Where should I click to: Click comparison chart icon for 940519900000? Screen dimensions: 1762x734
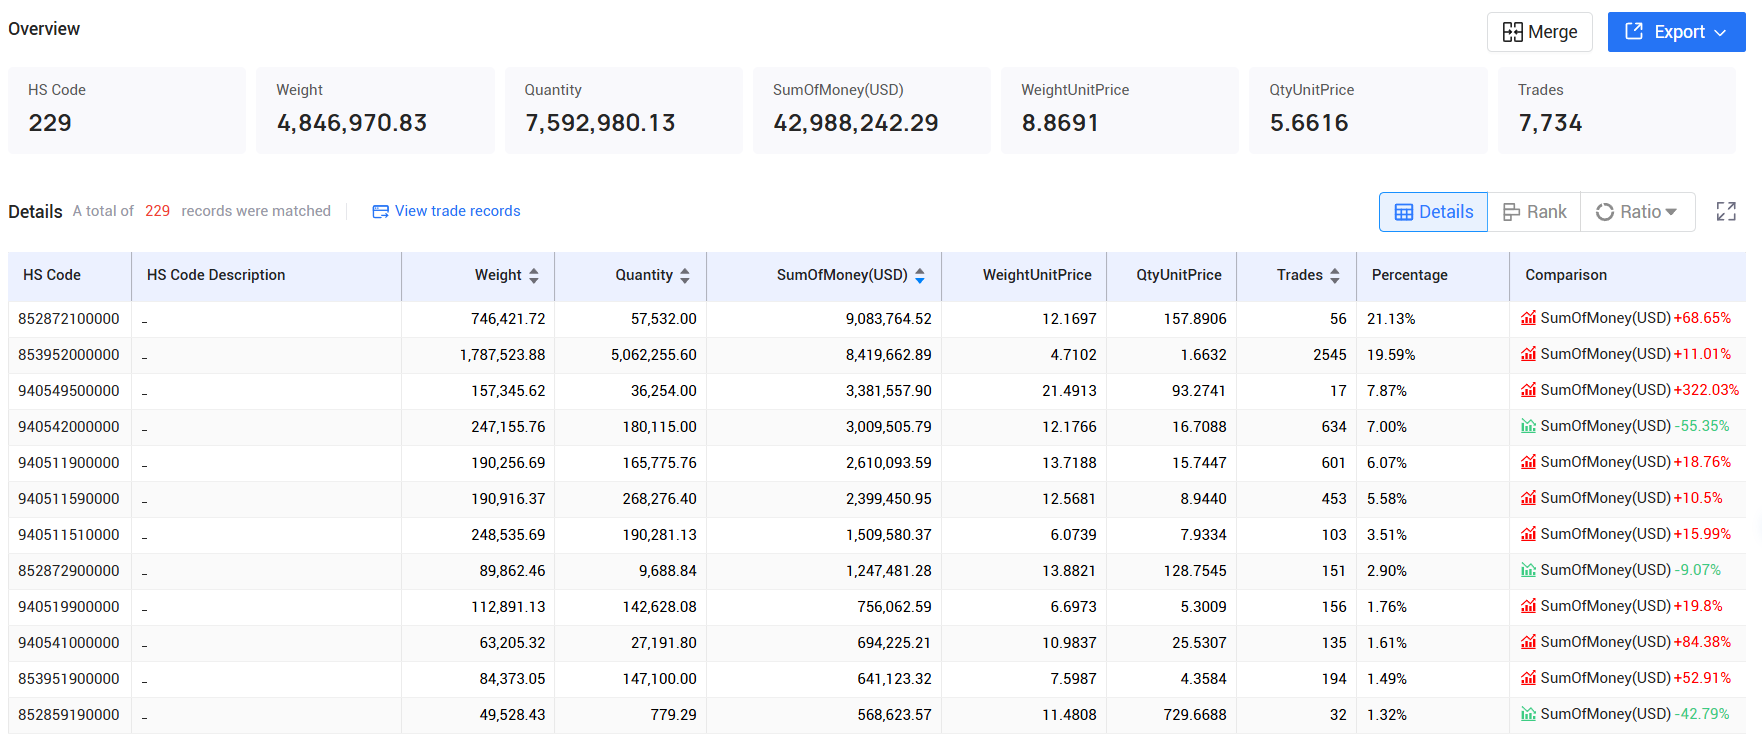tap(1528, 606)
